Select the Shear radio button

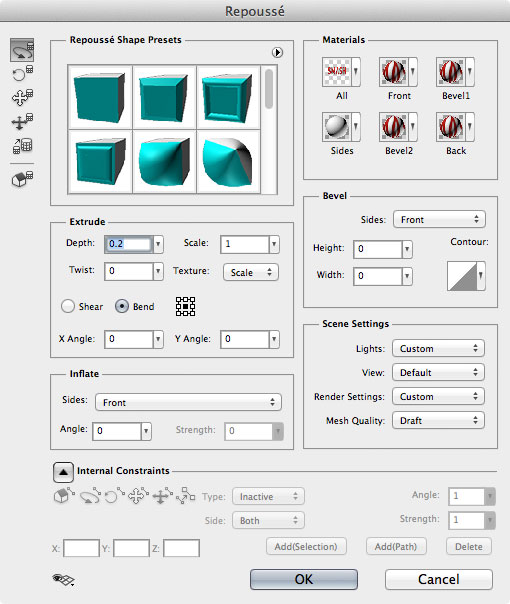tap(68, 307)
